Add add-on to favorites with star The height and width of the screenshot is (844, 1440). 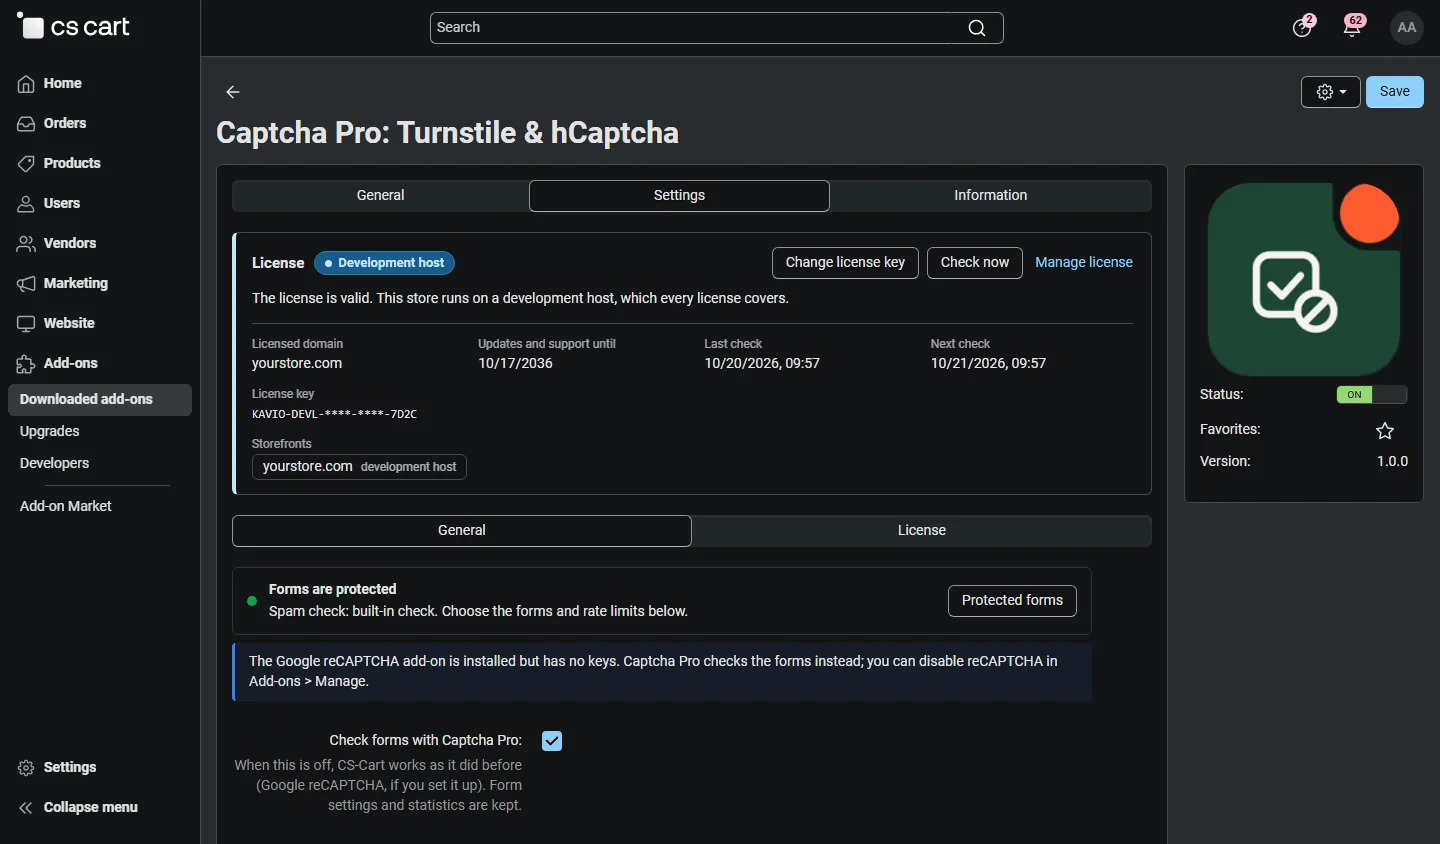coord(1385,431)
